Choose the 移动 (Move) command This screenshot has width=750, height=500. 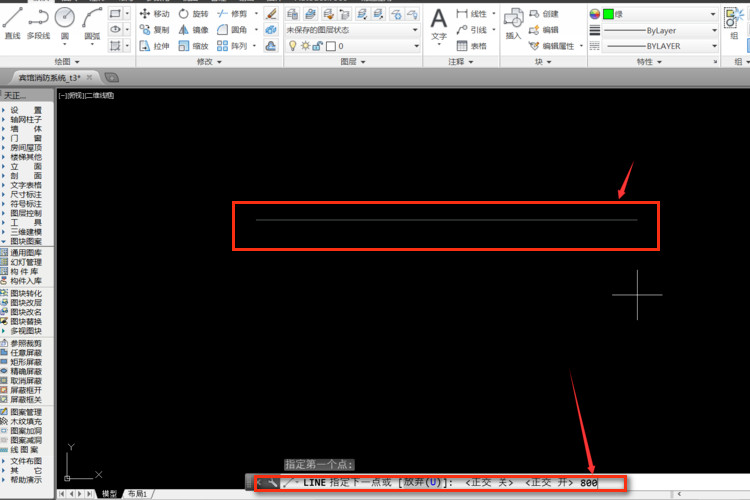click(x=154, y=13)
